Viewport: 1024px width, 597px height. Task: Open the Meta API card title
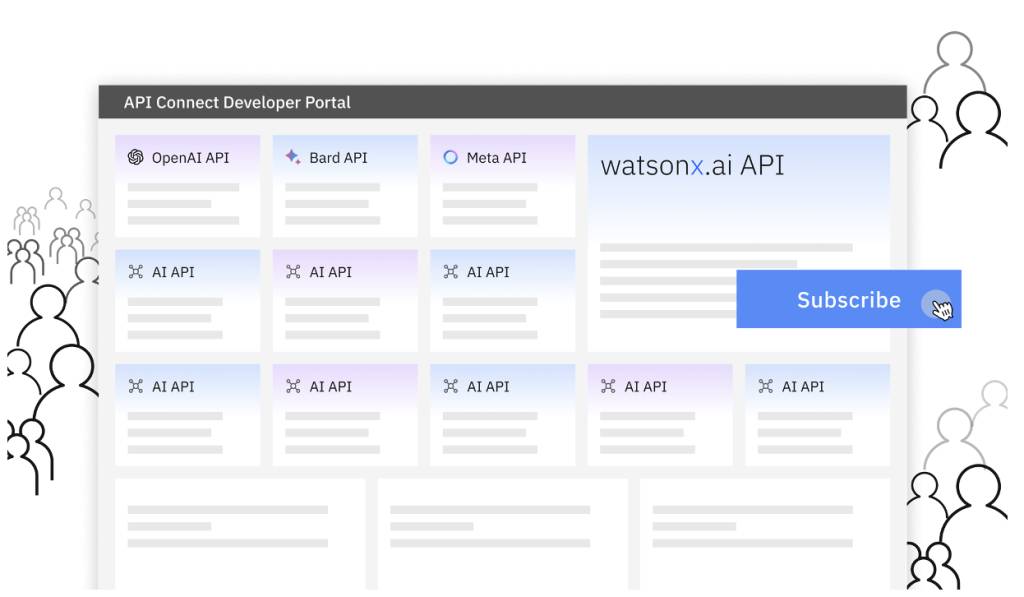coord(496,158)
